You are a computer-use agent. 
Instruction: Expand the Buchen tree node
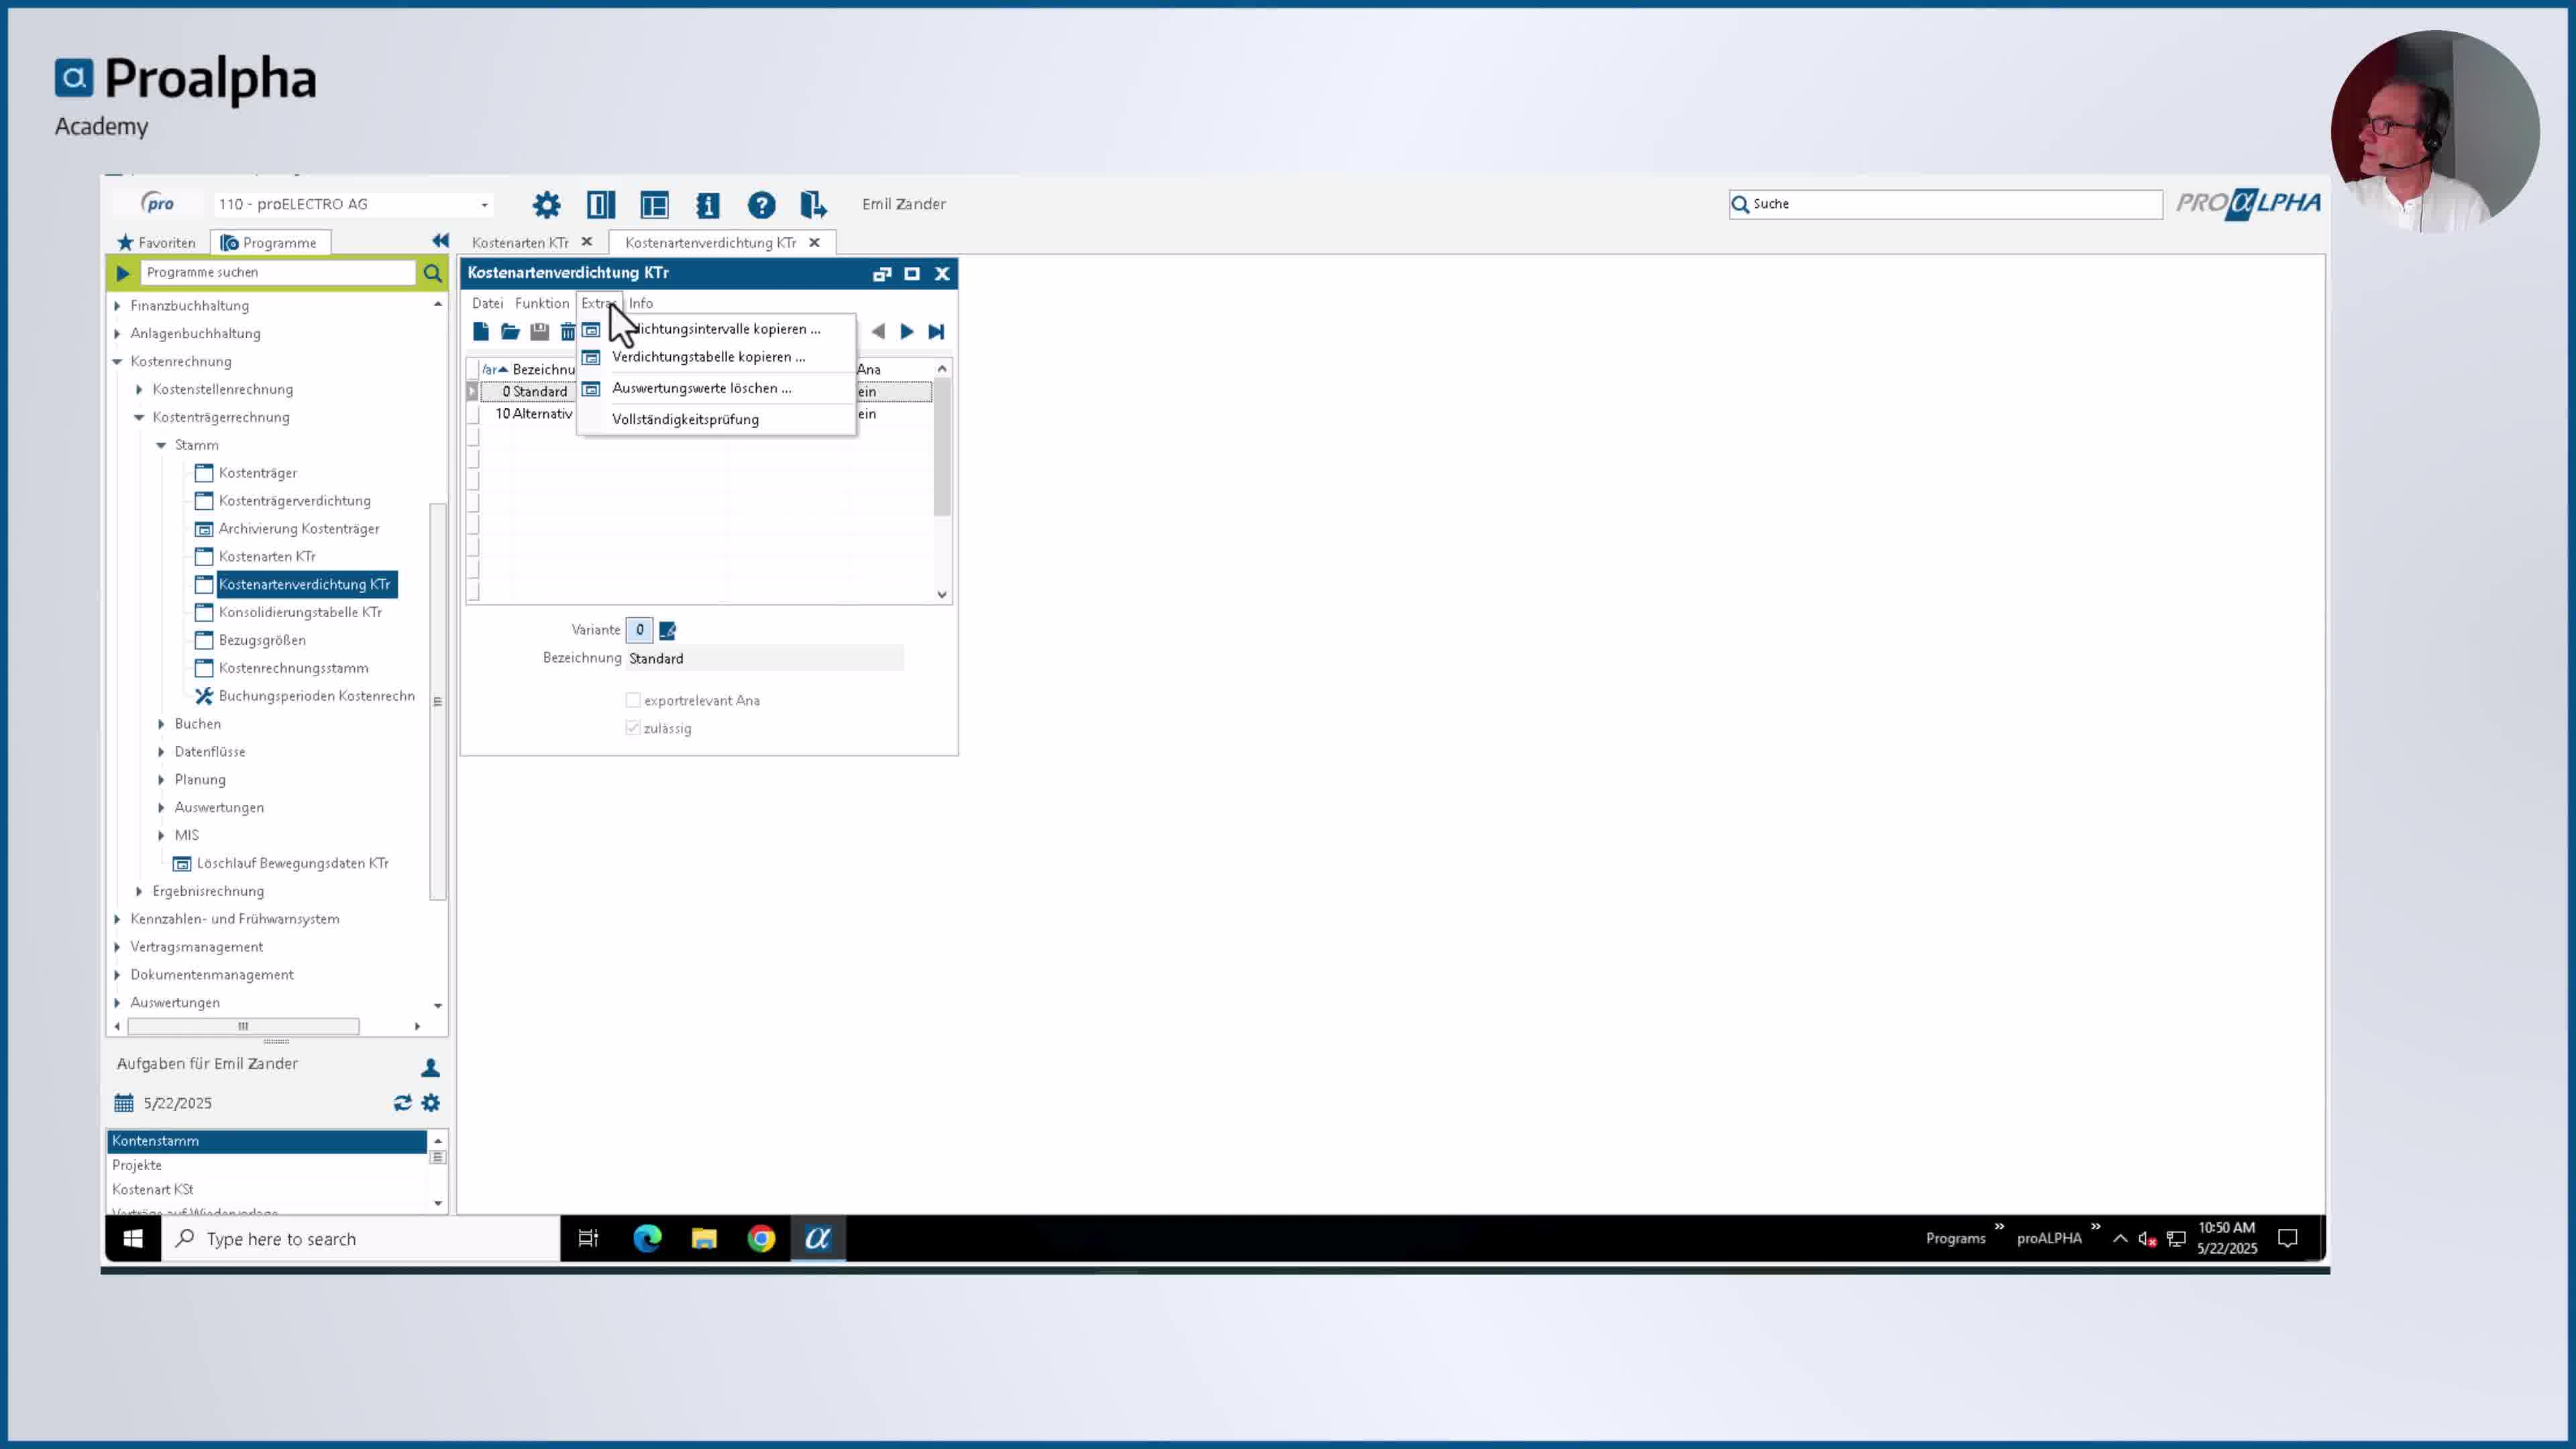click(162, 724)
